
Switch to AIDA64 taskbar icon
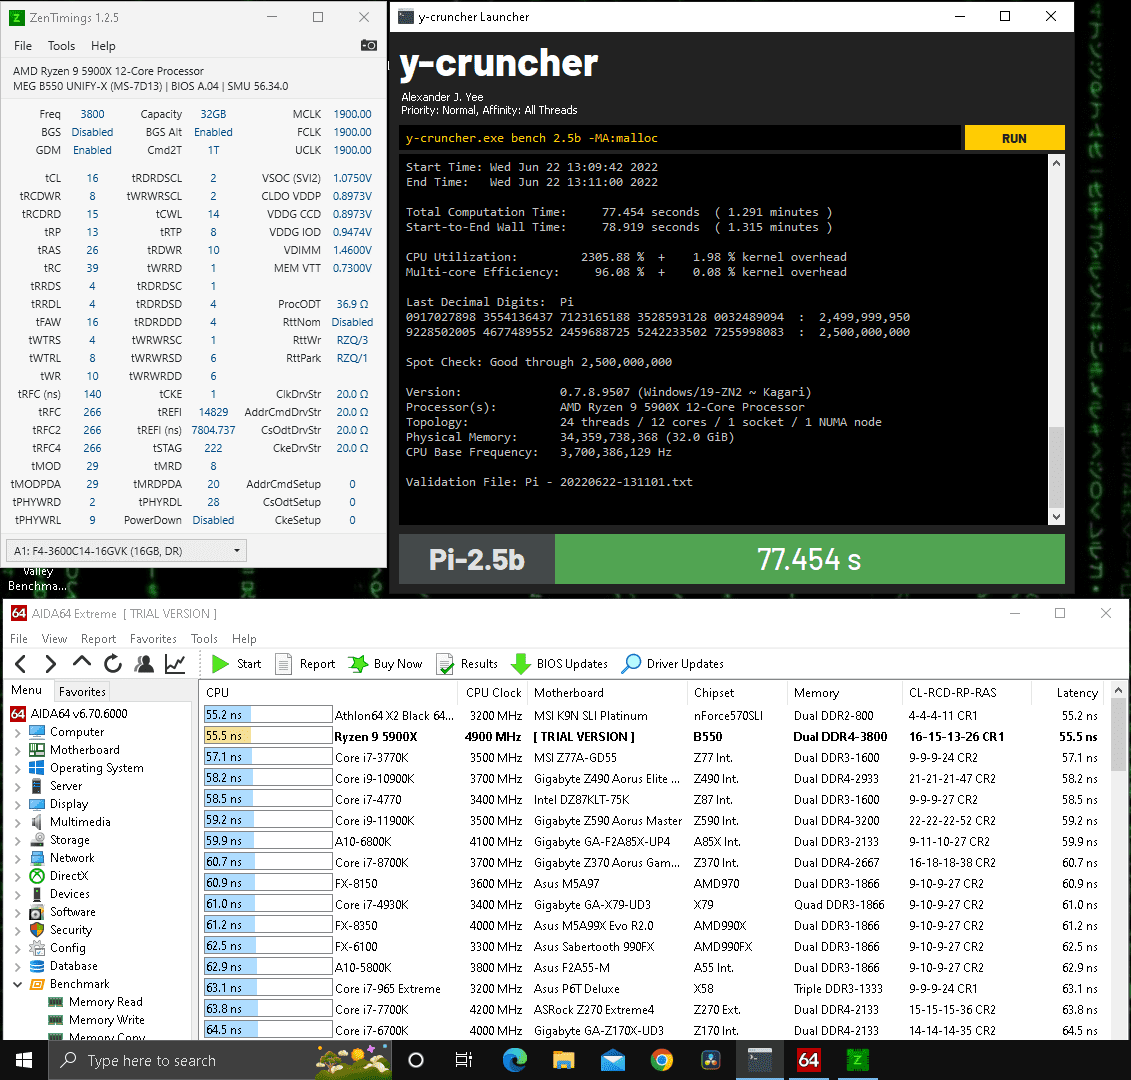coord(809,1061)
